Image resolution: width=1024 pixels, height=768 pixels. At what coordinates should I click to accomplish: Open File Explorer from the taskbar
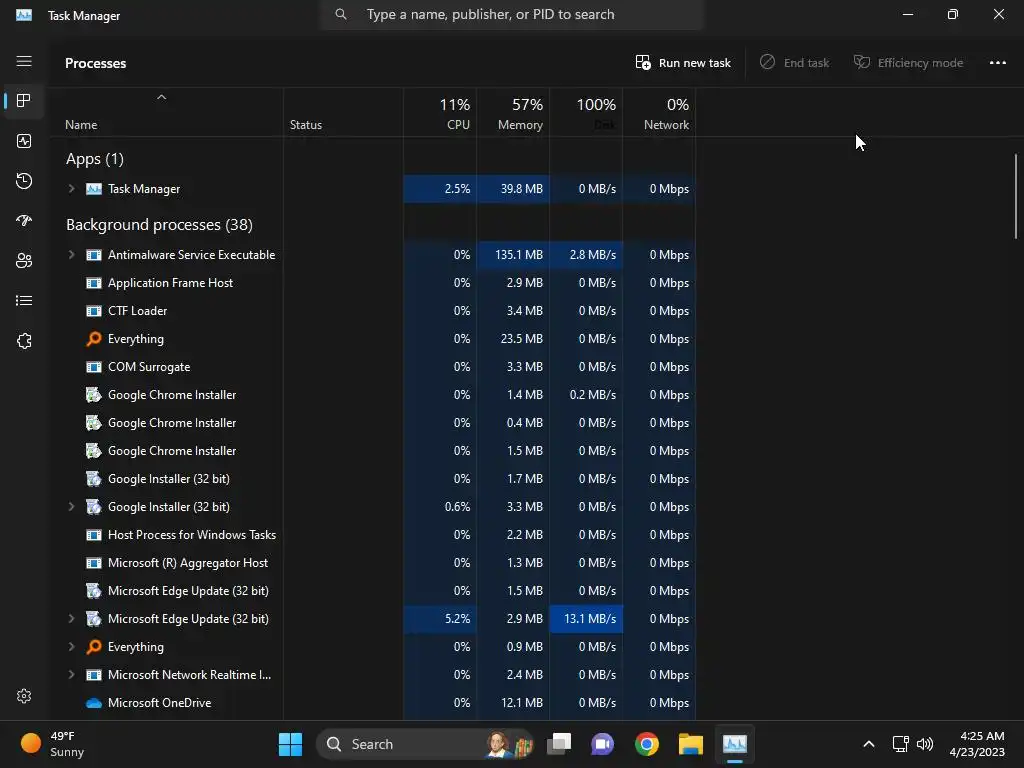(690, 744)
